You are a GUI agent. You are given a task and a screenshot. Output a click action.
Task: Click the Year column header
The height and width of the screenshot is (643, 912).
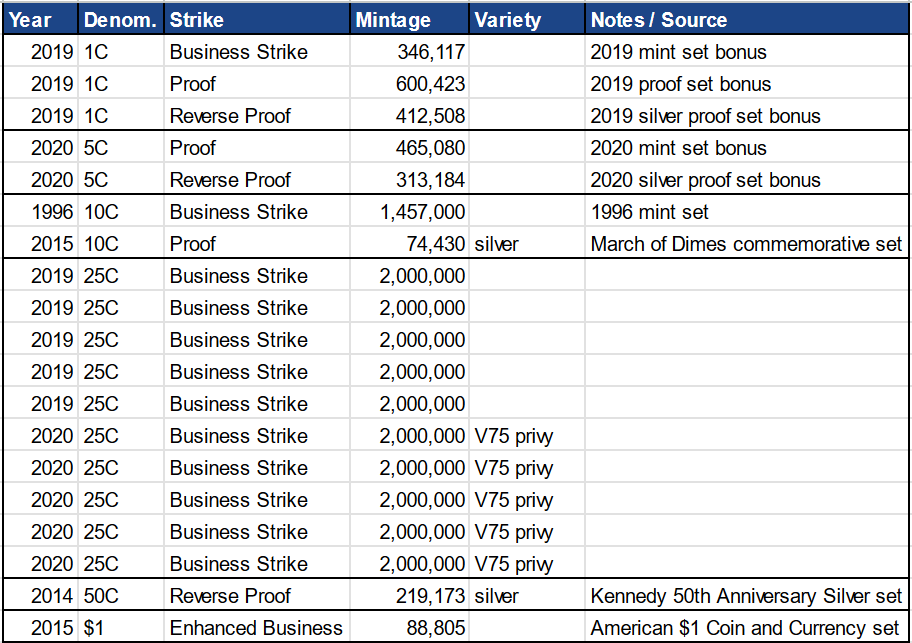click(x=40, y=20)
